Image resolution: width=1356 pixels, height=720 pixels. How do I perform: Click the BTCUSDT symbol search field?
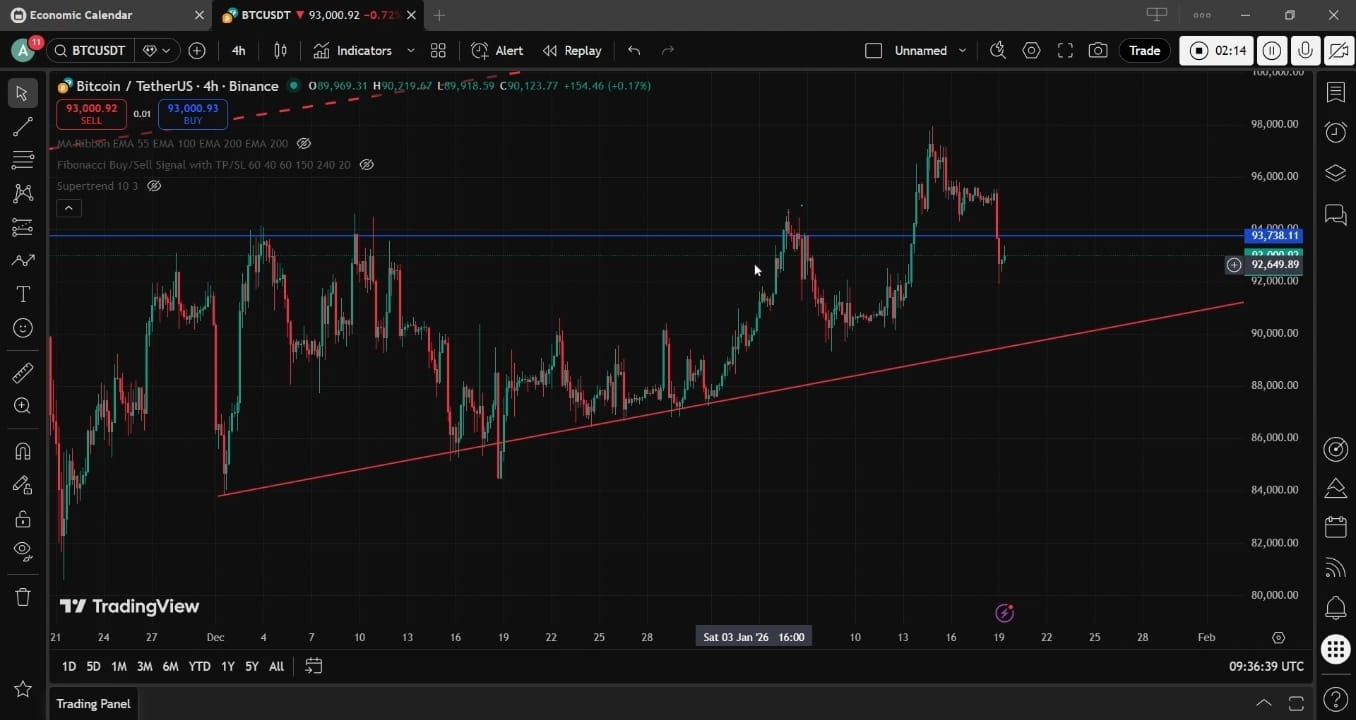point(89,51)
